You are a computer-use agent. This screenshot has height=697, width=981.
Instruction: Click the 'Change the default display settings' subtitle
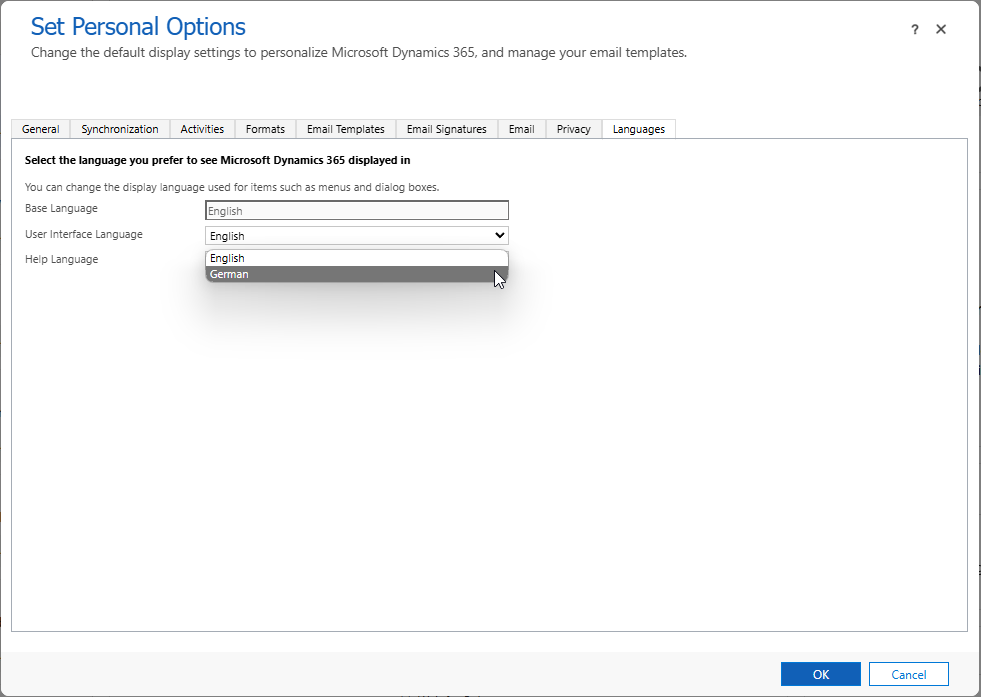pyautogui.click(x=359, y=53)
